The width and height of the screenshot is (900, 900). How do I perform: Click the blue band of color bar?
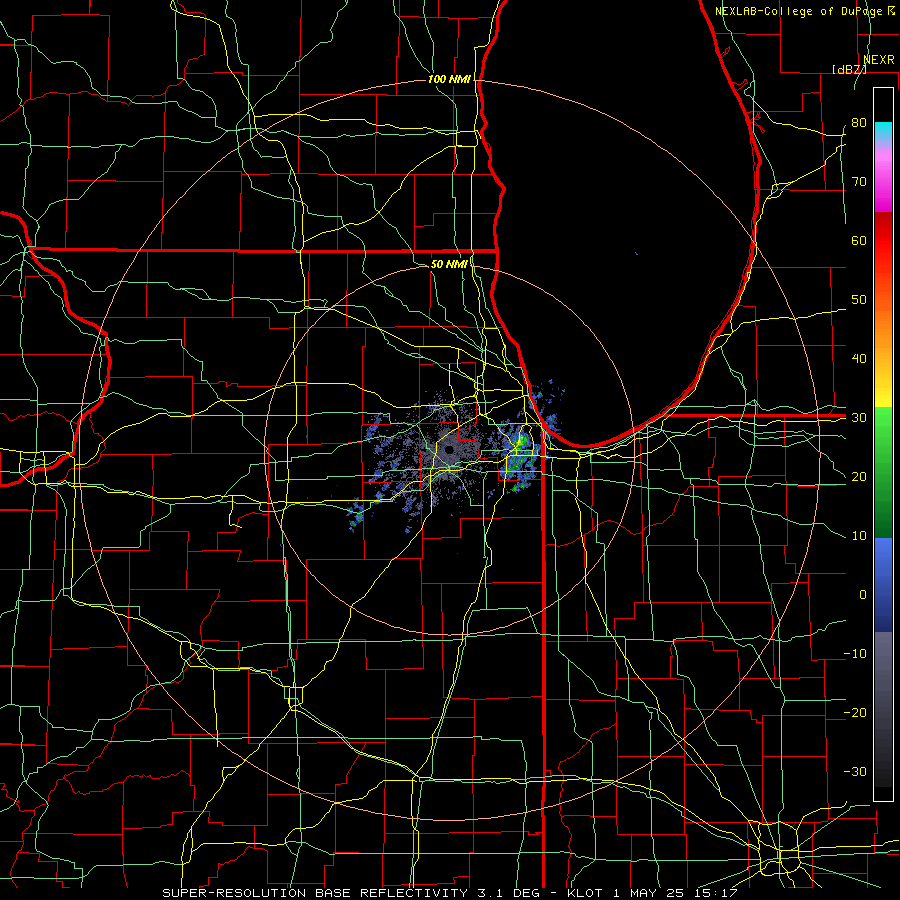point(883,583)
